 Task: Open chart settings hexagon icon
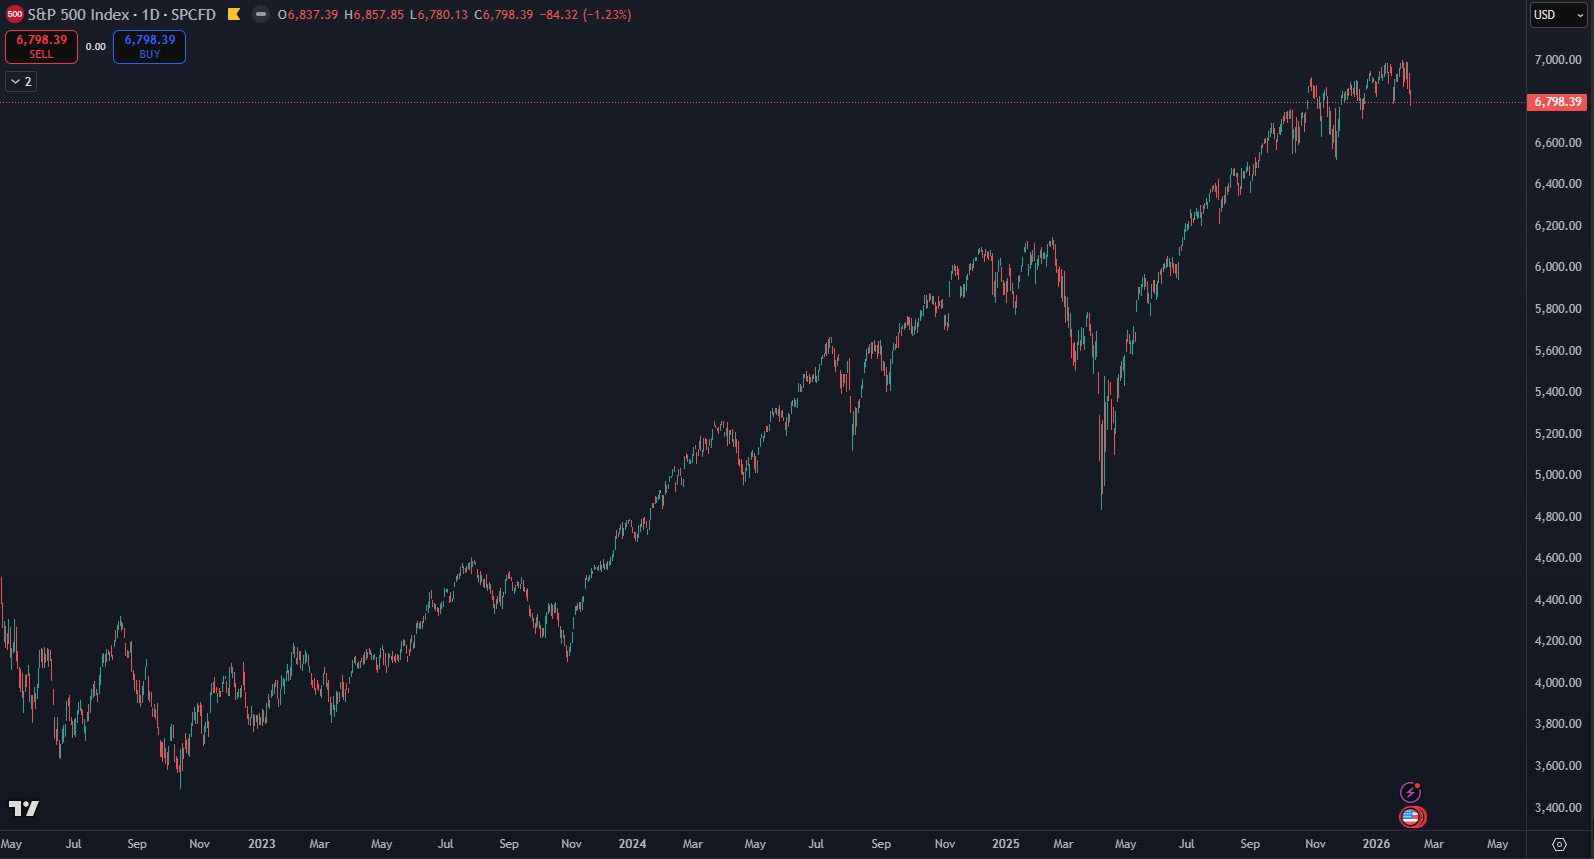coord(1559,844)
